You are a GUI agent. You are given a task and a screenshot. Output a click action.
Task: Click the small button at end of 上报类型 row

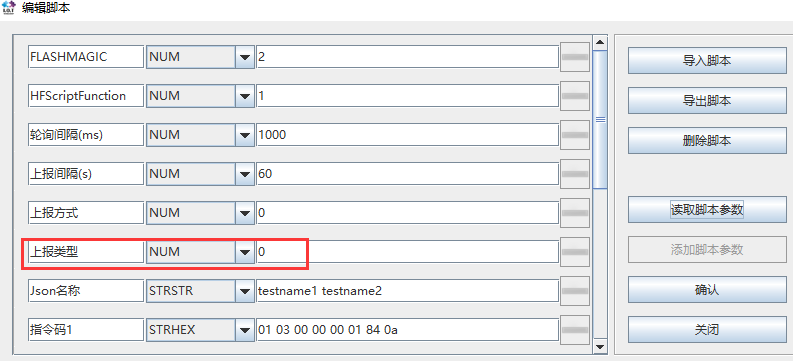pyautogui.click(x=575, y=252)
